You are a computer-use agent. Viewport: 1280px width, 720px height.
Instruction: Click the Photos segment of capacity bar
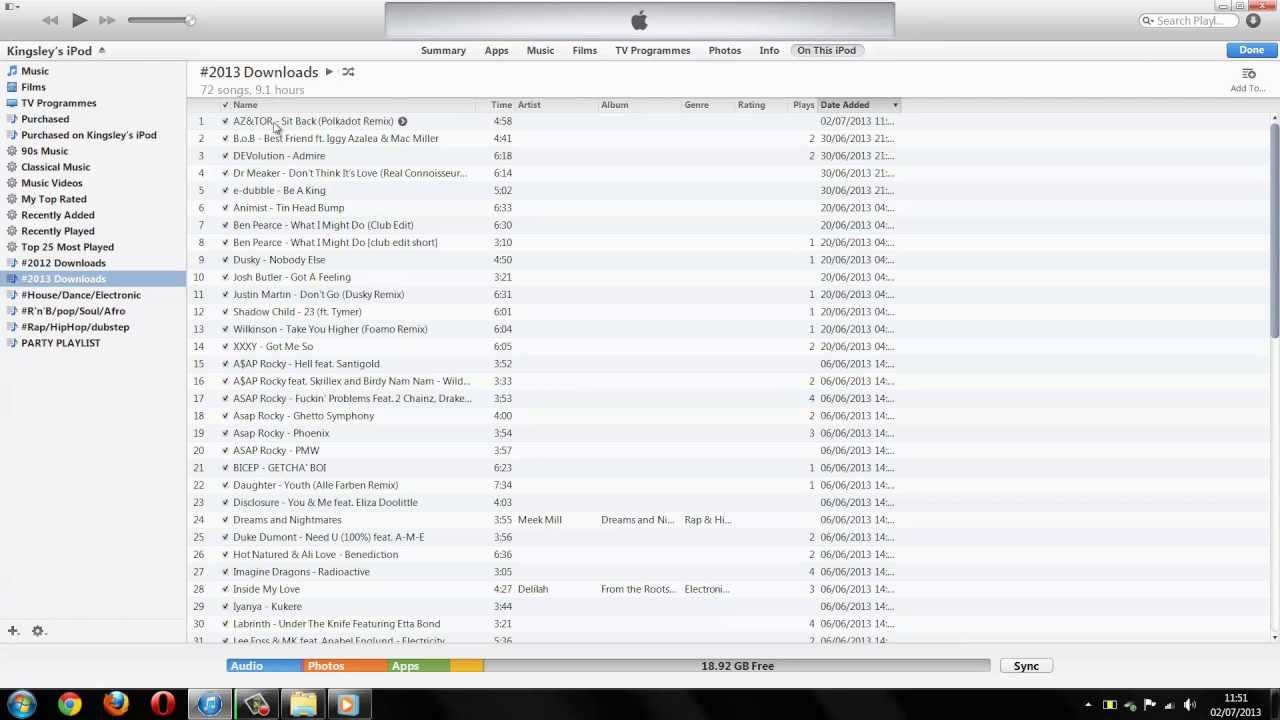tap(344, 666)
